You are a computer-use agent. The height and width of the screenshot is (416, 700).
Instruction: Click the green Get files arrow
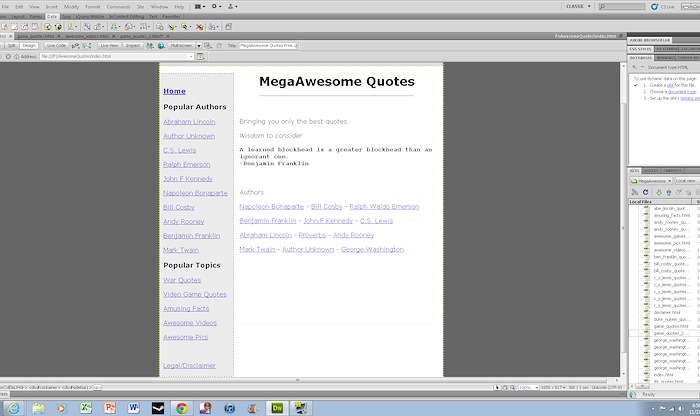[658, 192]
